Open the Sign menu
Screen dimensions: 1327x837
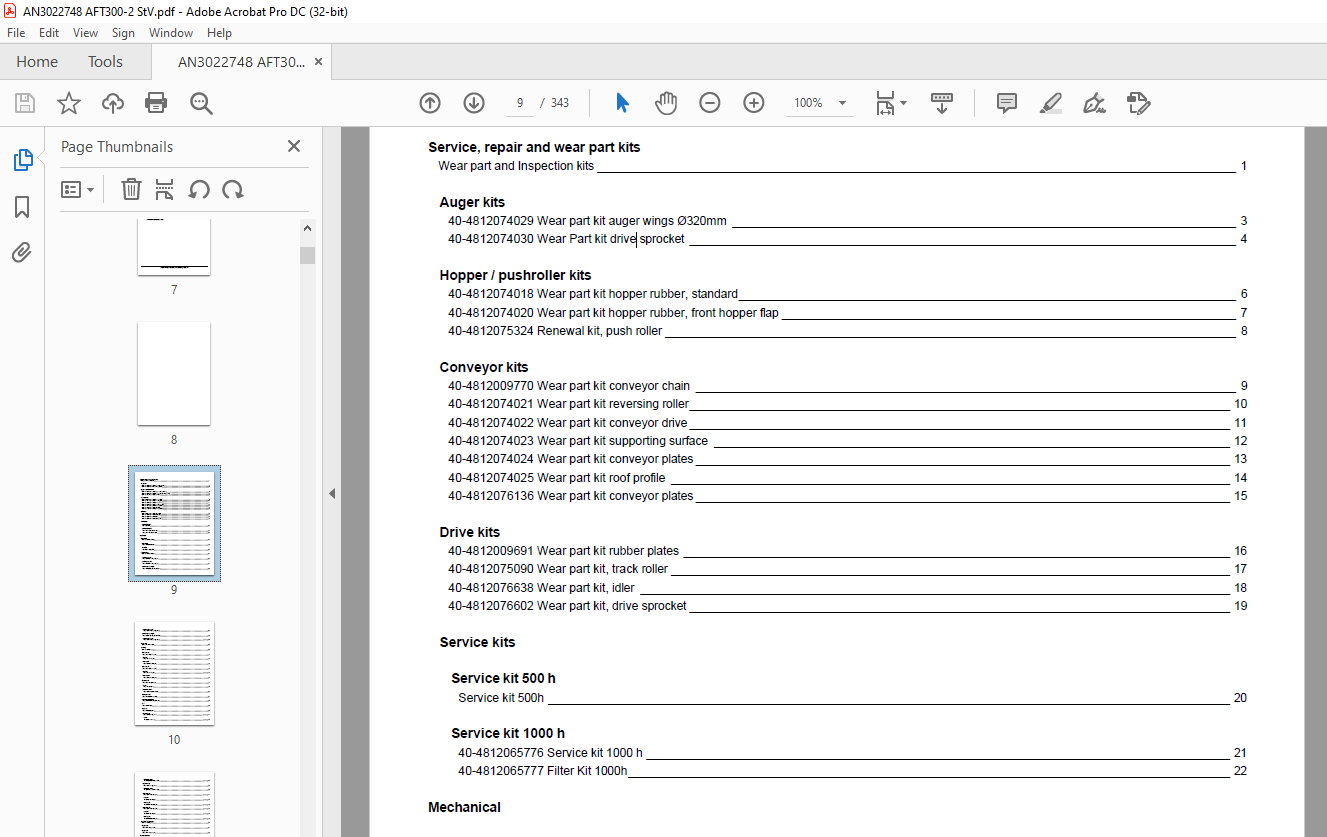click(123, 33)
